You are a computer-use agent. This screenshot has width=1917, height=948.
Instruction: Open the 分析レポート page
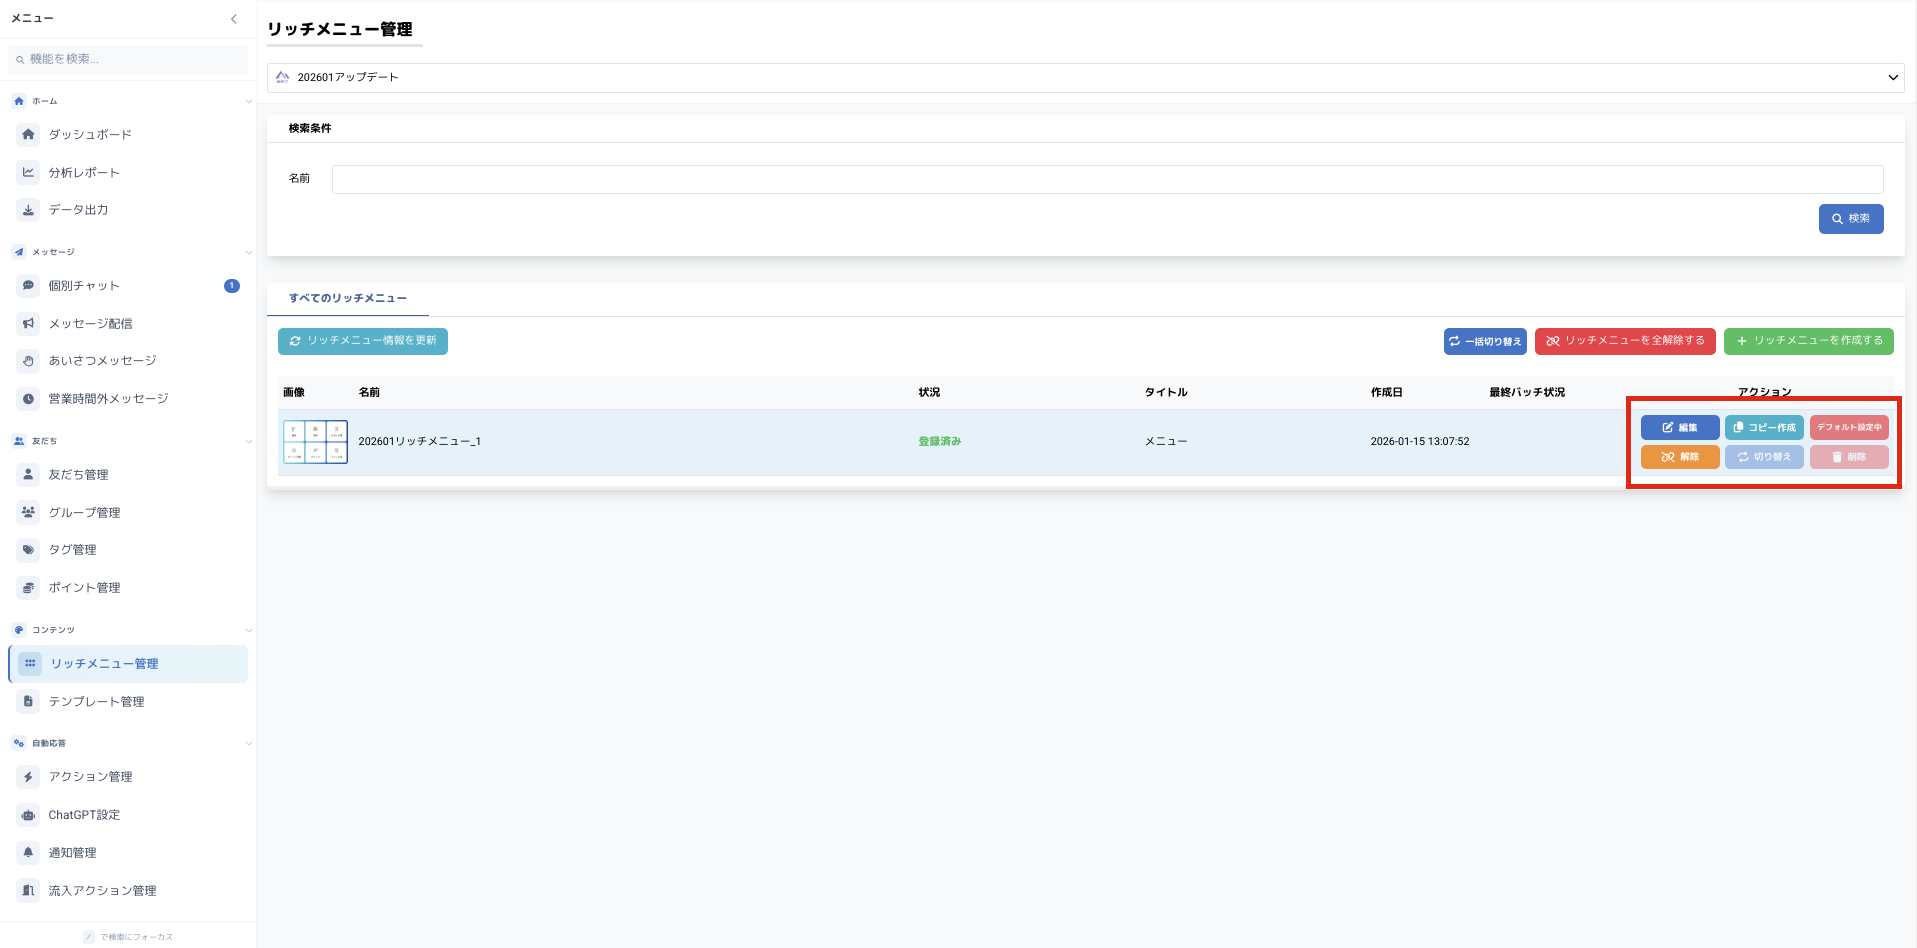(84, 172)
